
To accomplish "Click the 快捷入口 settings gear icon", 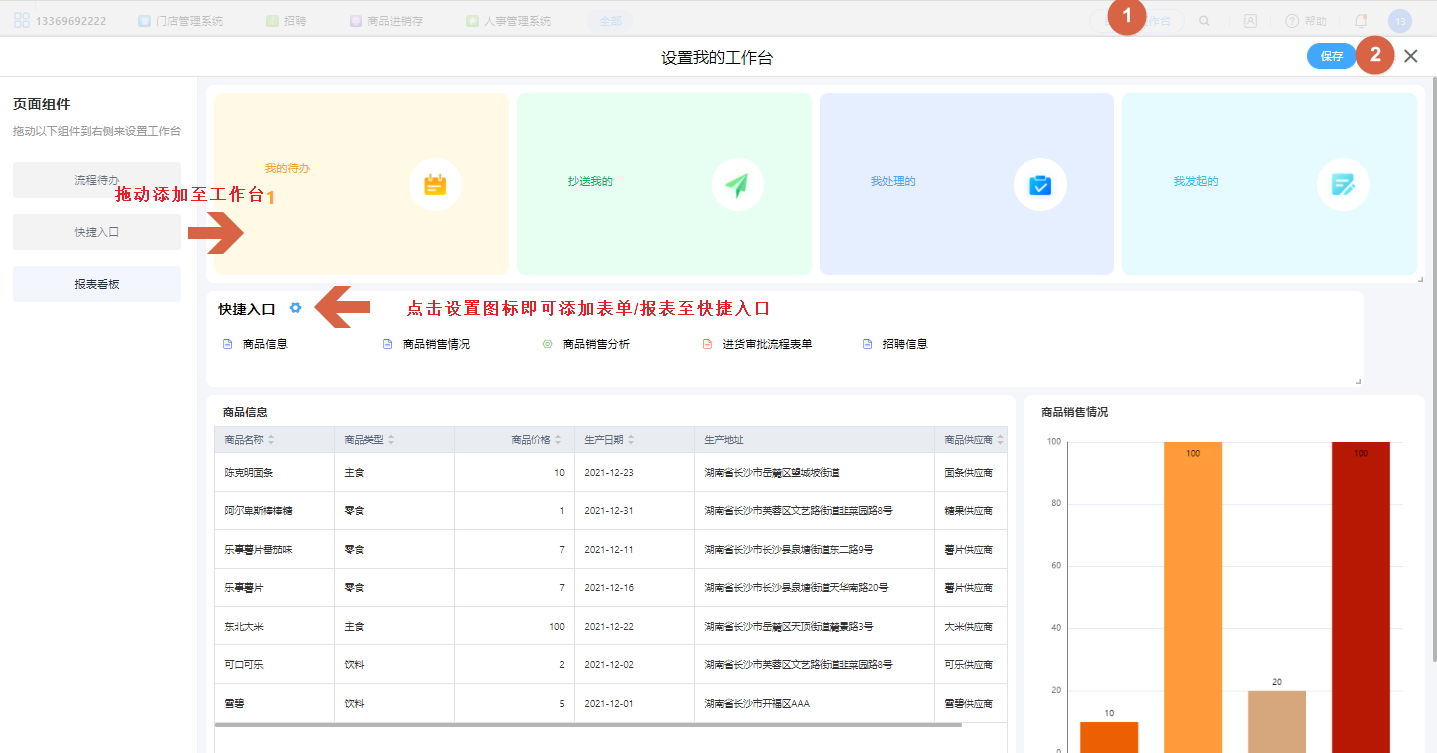I will click(x=295, y=308).
